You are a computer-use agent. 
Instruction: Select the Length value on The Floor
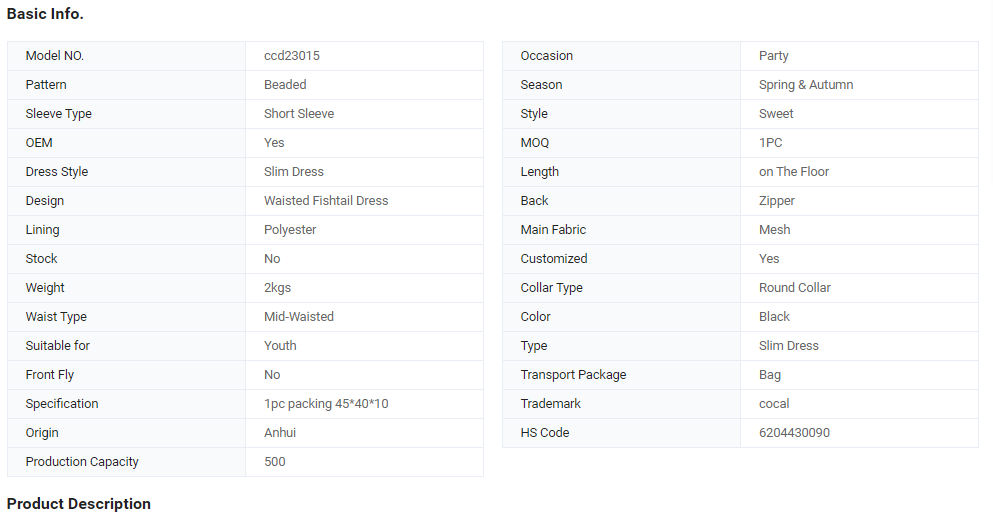click(794, 172)
